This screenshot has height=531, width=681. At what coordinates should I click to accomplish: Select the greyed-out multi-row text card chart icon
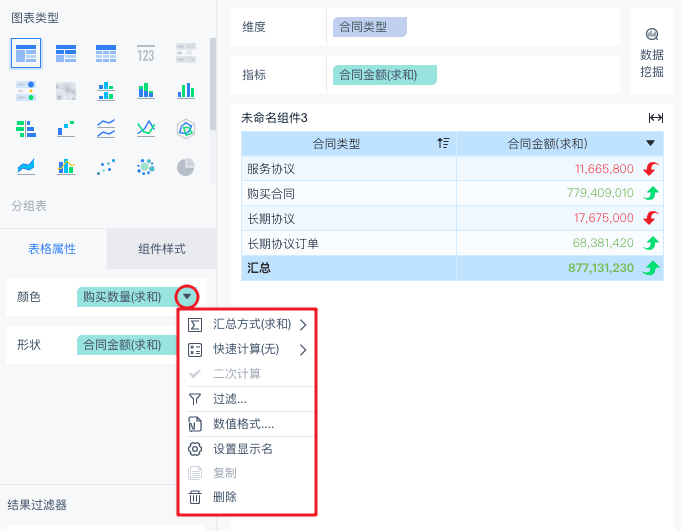tap(186, 53)
